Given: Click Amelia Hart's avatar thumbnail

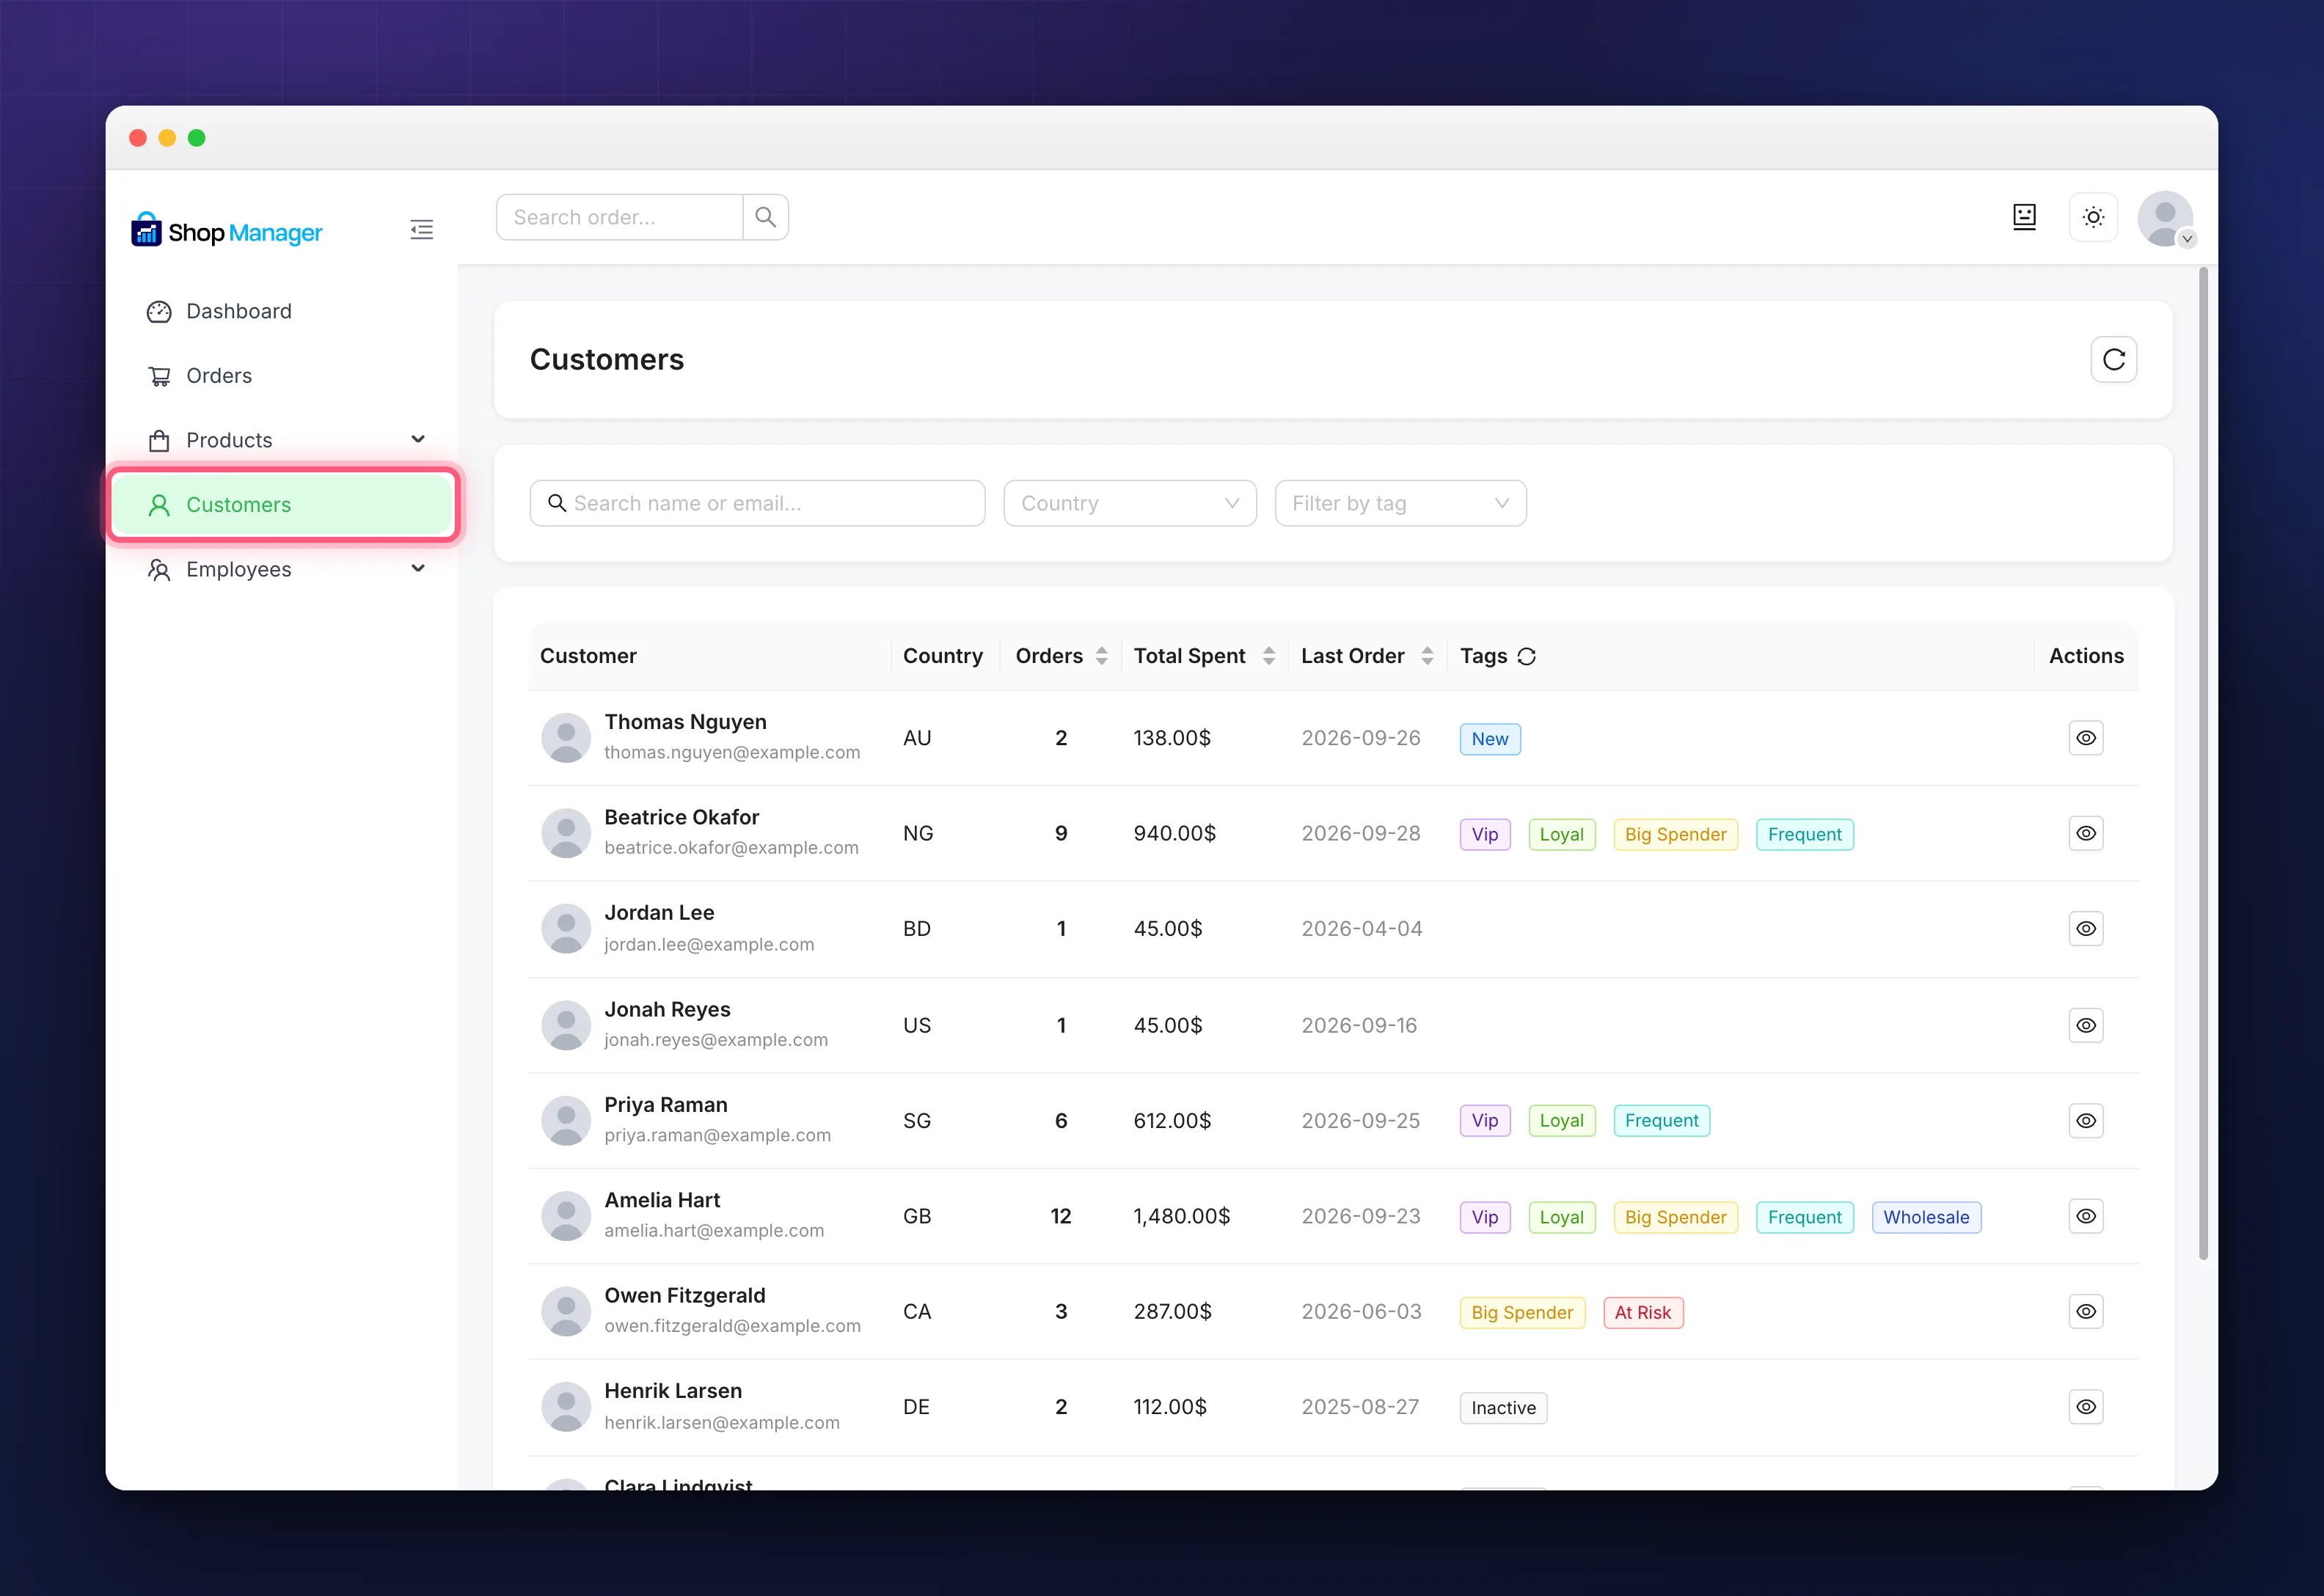Looking at the screenshot, I should pos(566,1216).
